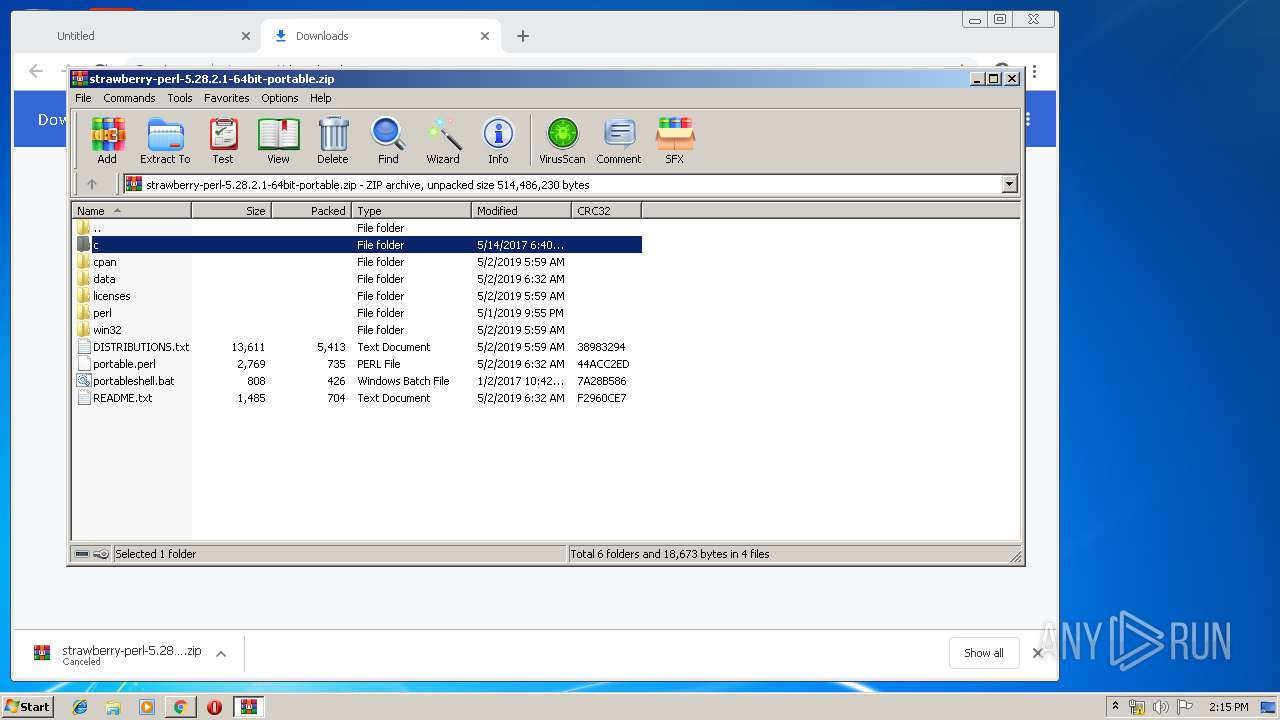Image resolution: width=1280 pixels, height=720 pixels.
Task: Sort by the Packed column header
Action: pos(311,210)
